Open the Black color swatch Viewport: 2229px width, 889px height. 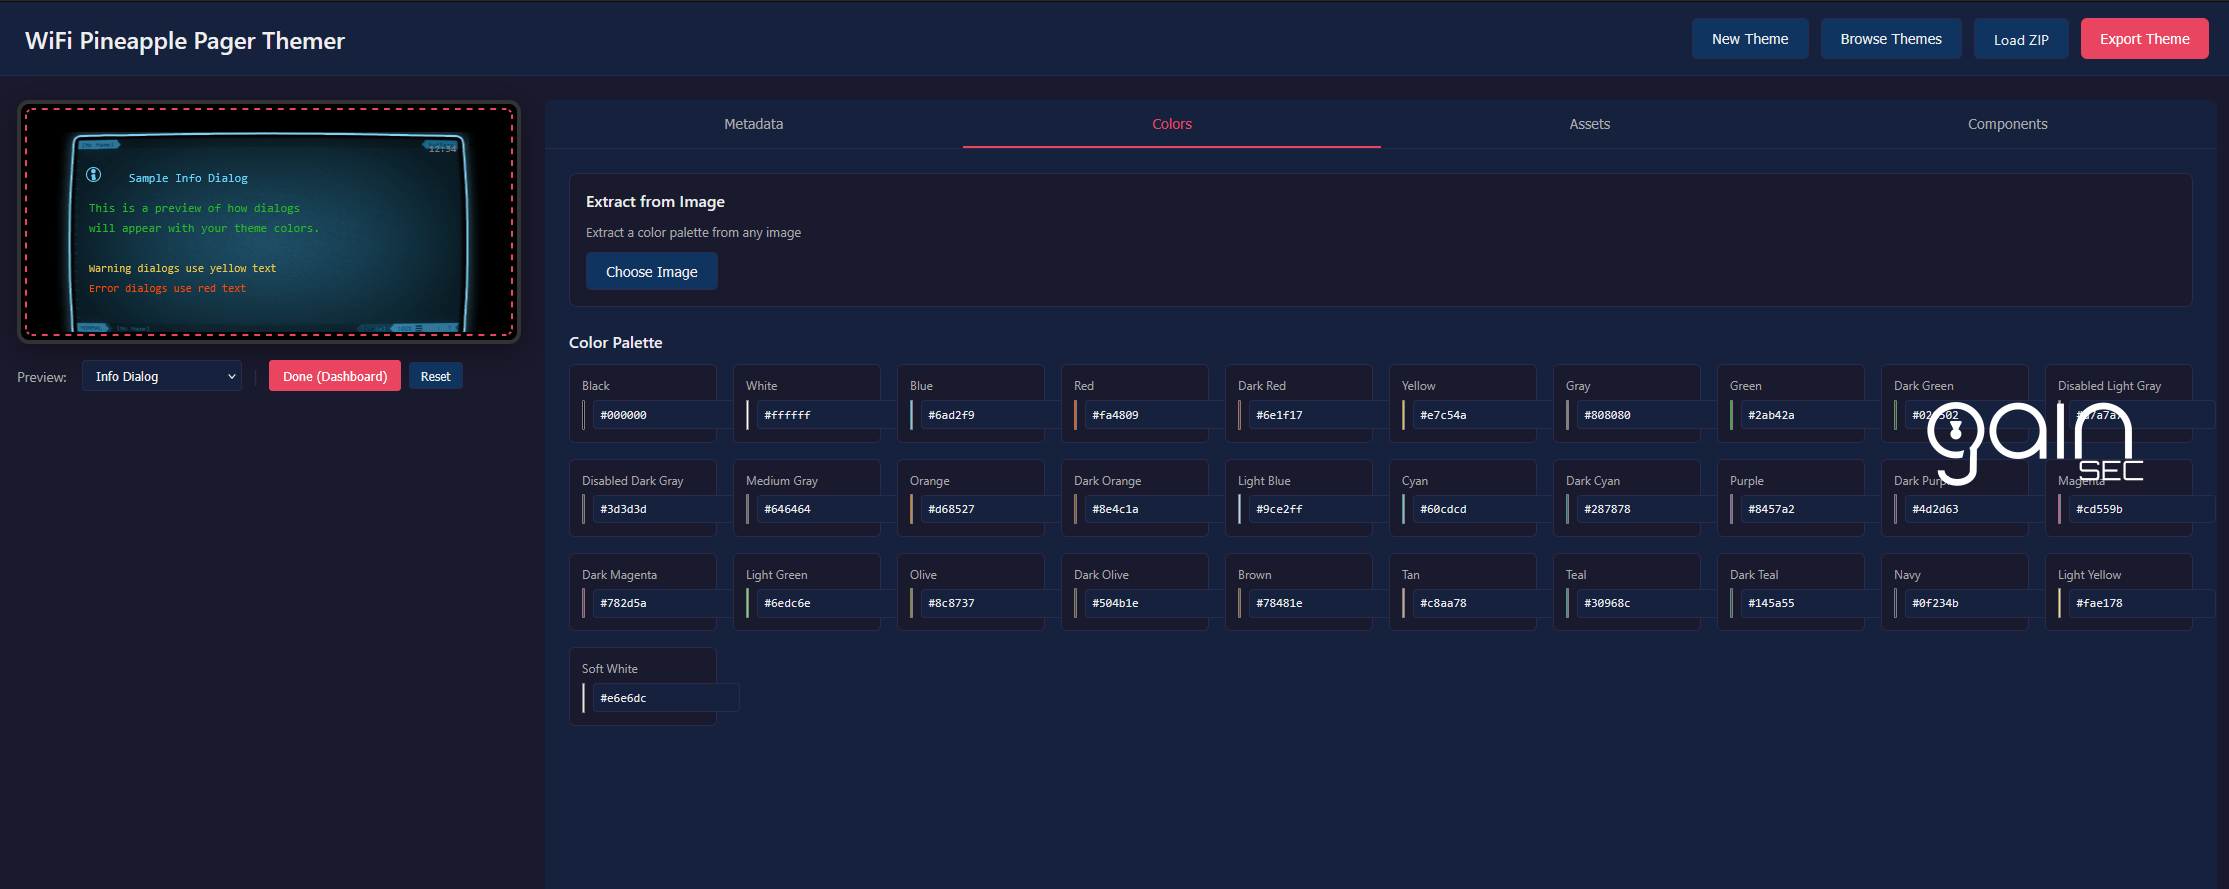pyautogui.click(x=584, y=415)
